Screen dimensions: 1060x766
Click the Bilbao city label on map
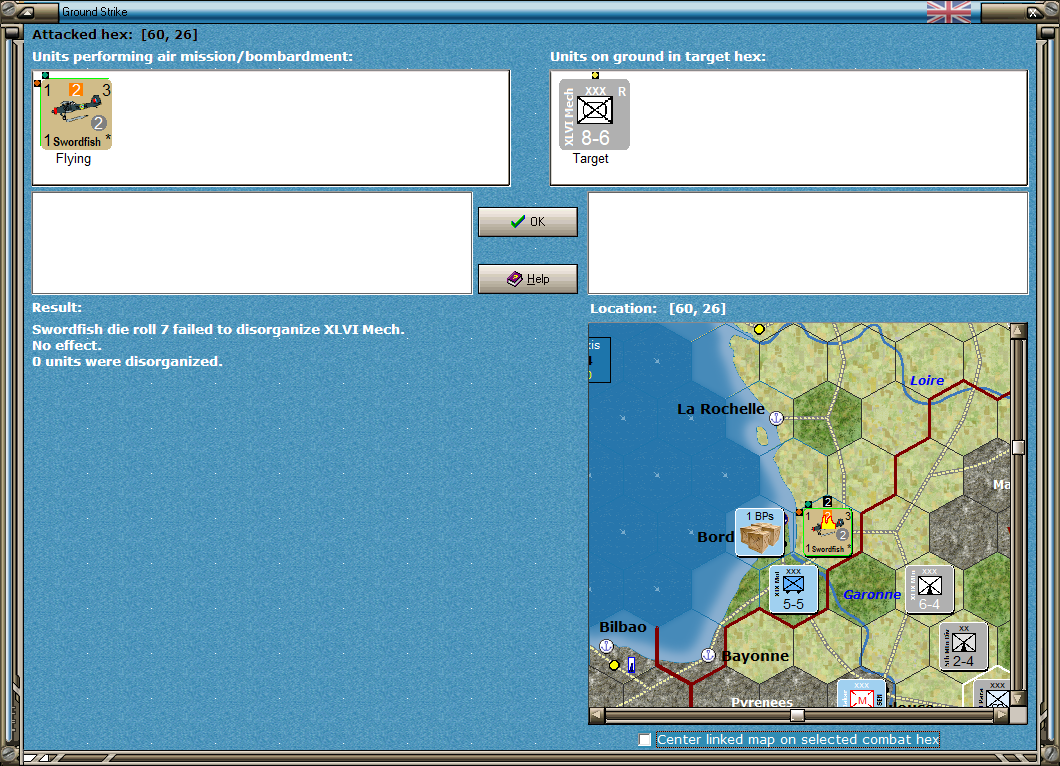coord(623,627)
